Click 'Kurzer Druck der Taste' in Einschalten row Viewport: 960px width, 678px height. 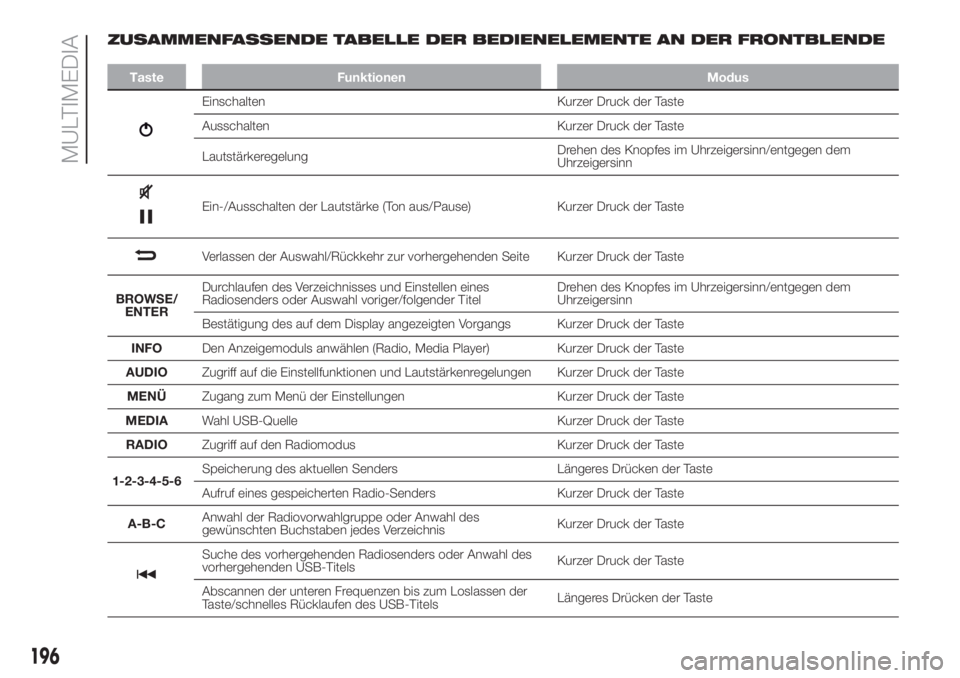tap(620, 102)
